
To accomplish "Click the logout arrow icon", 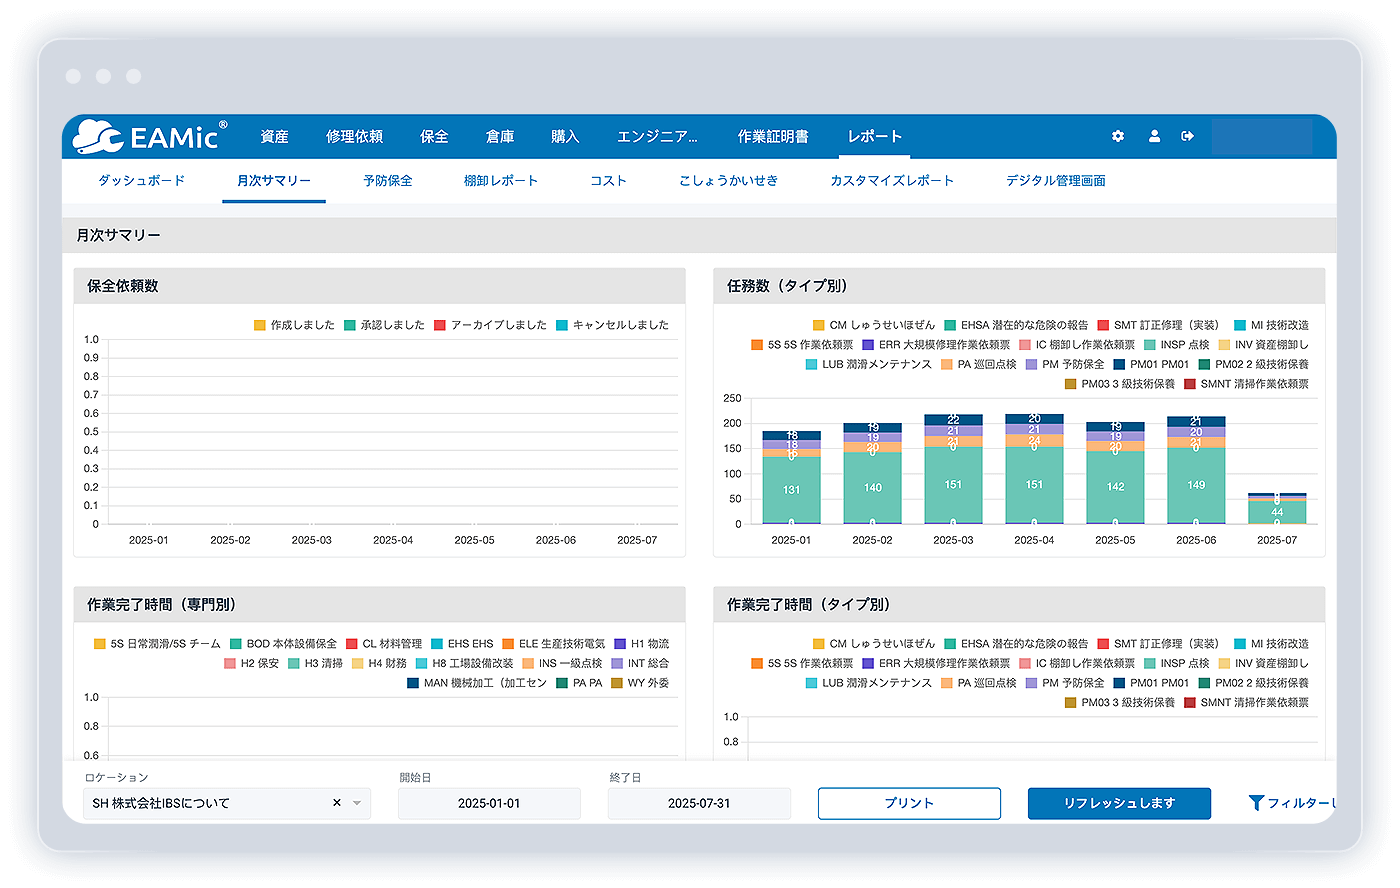I will [x=1187, y=136].
